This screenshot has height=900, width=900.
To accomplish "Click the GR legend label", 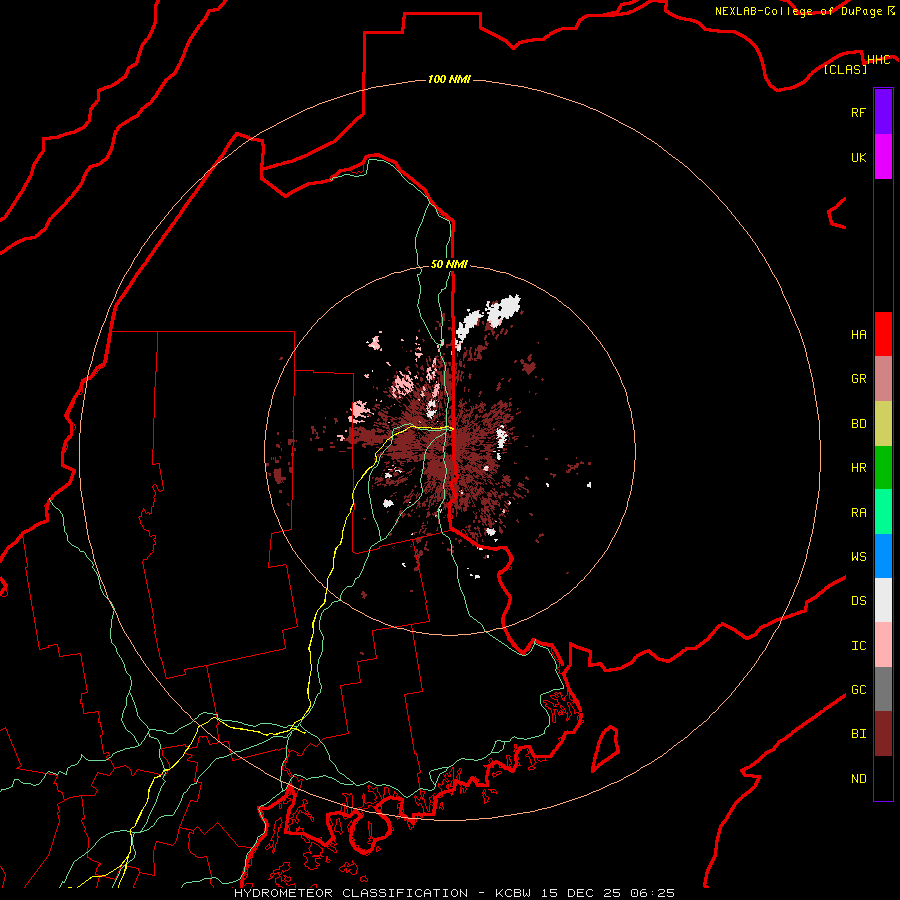I will pos(858,379).
